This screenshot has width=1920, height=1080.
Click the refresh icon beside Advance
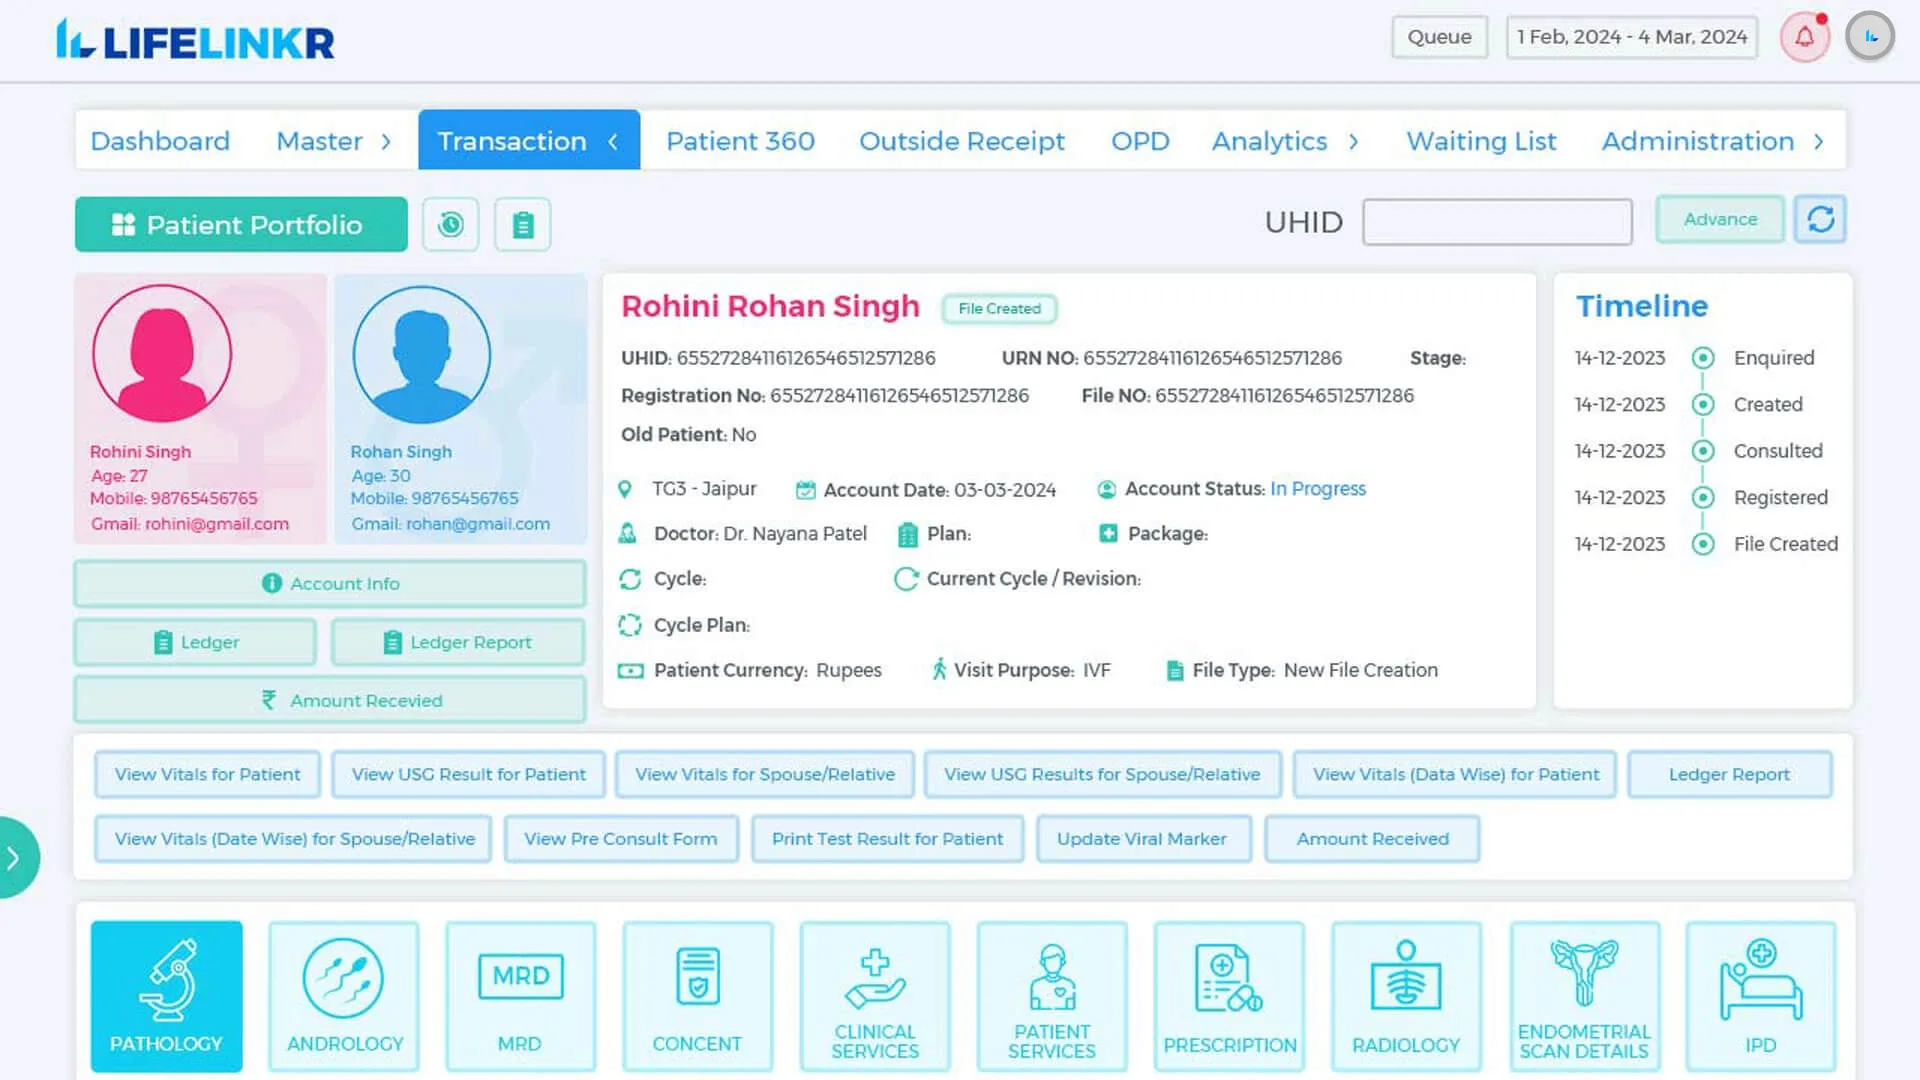[1820, 219]
